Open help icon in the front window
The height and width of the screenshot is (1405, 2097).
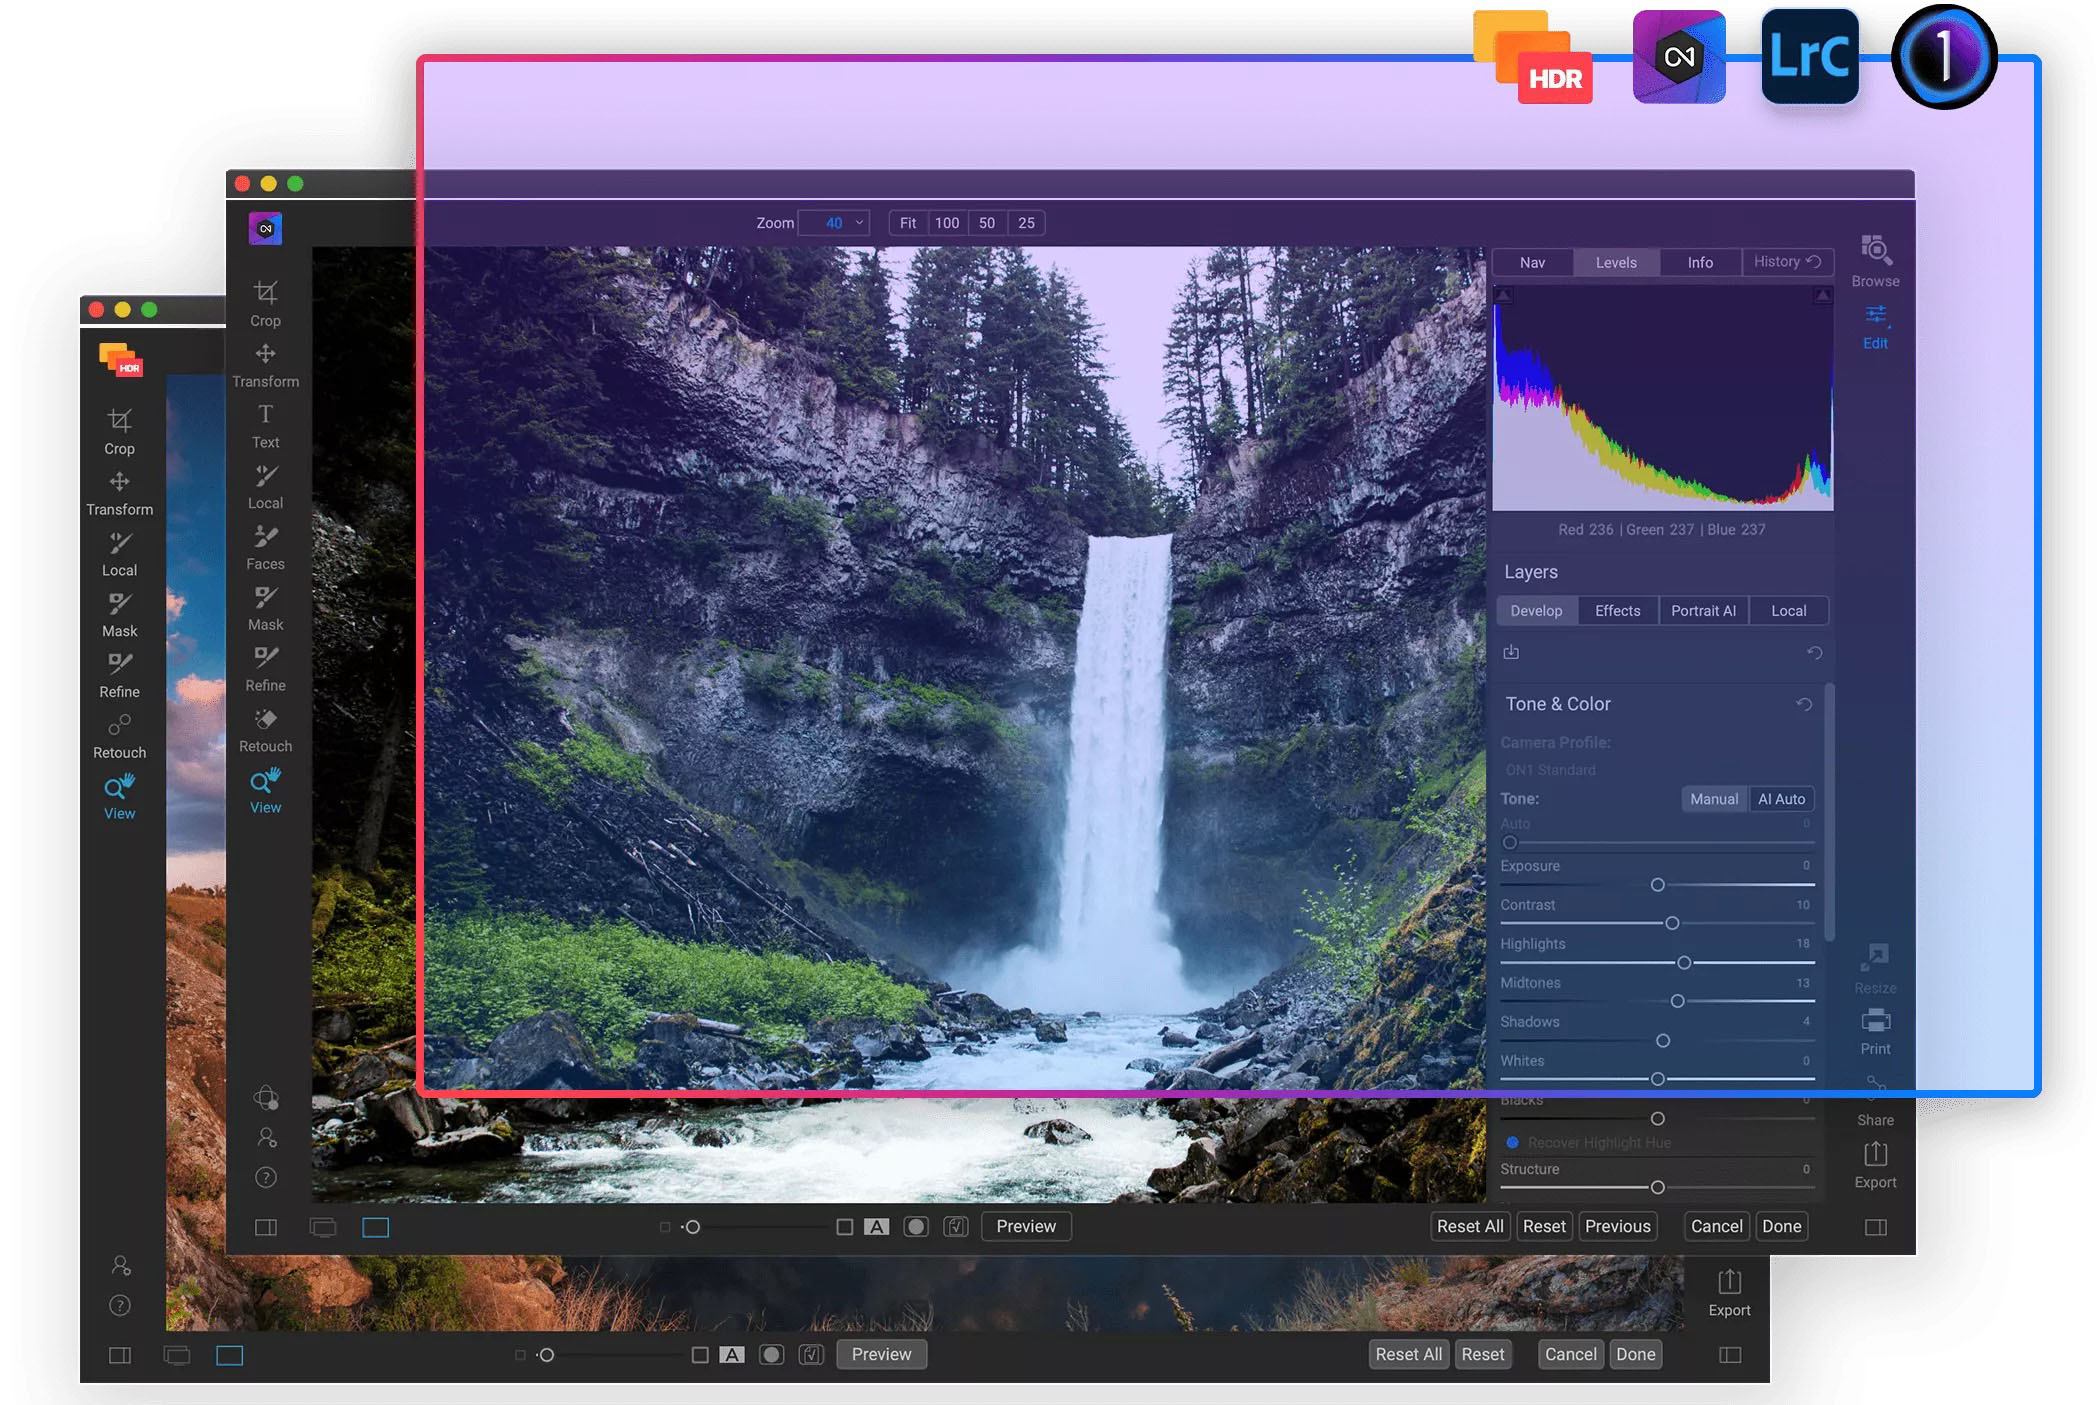pos(266,1177)
